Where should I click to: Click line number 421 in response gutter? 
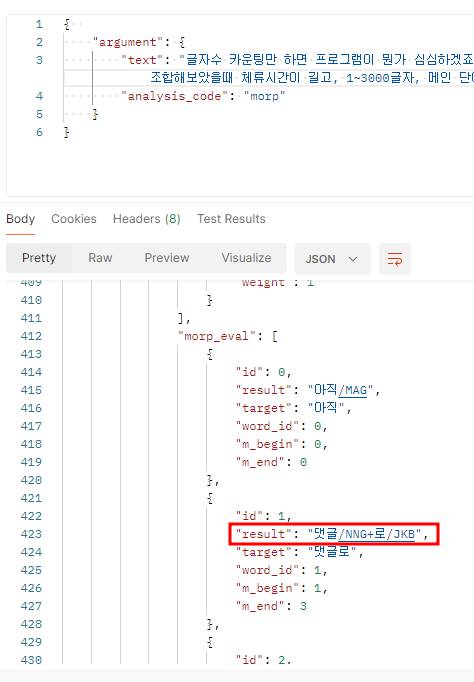pos(31,498)
